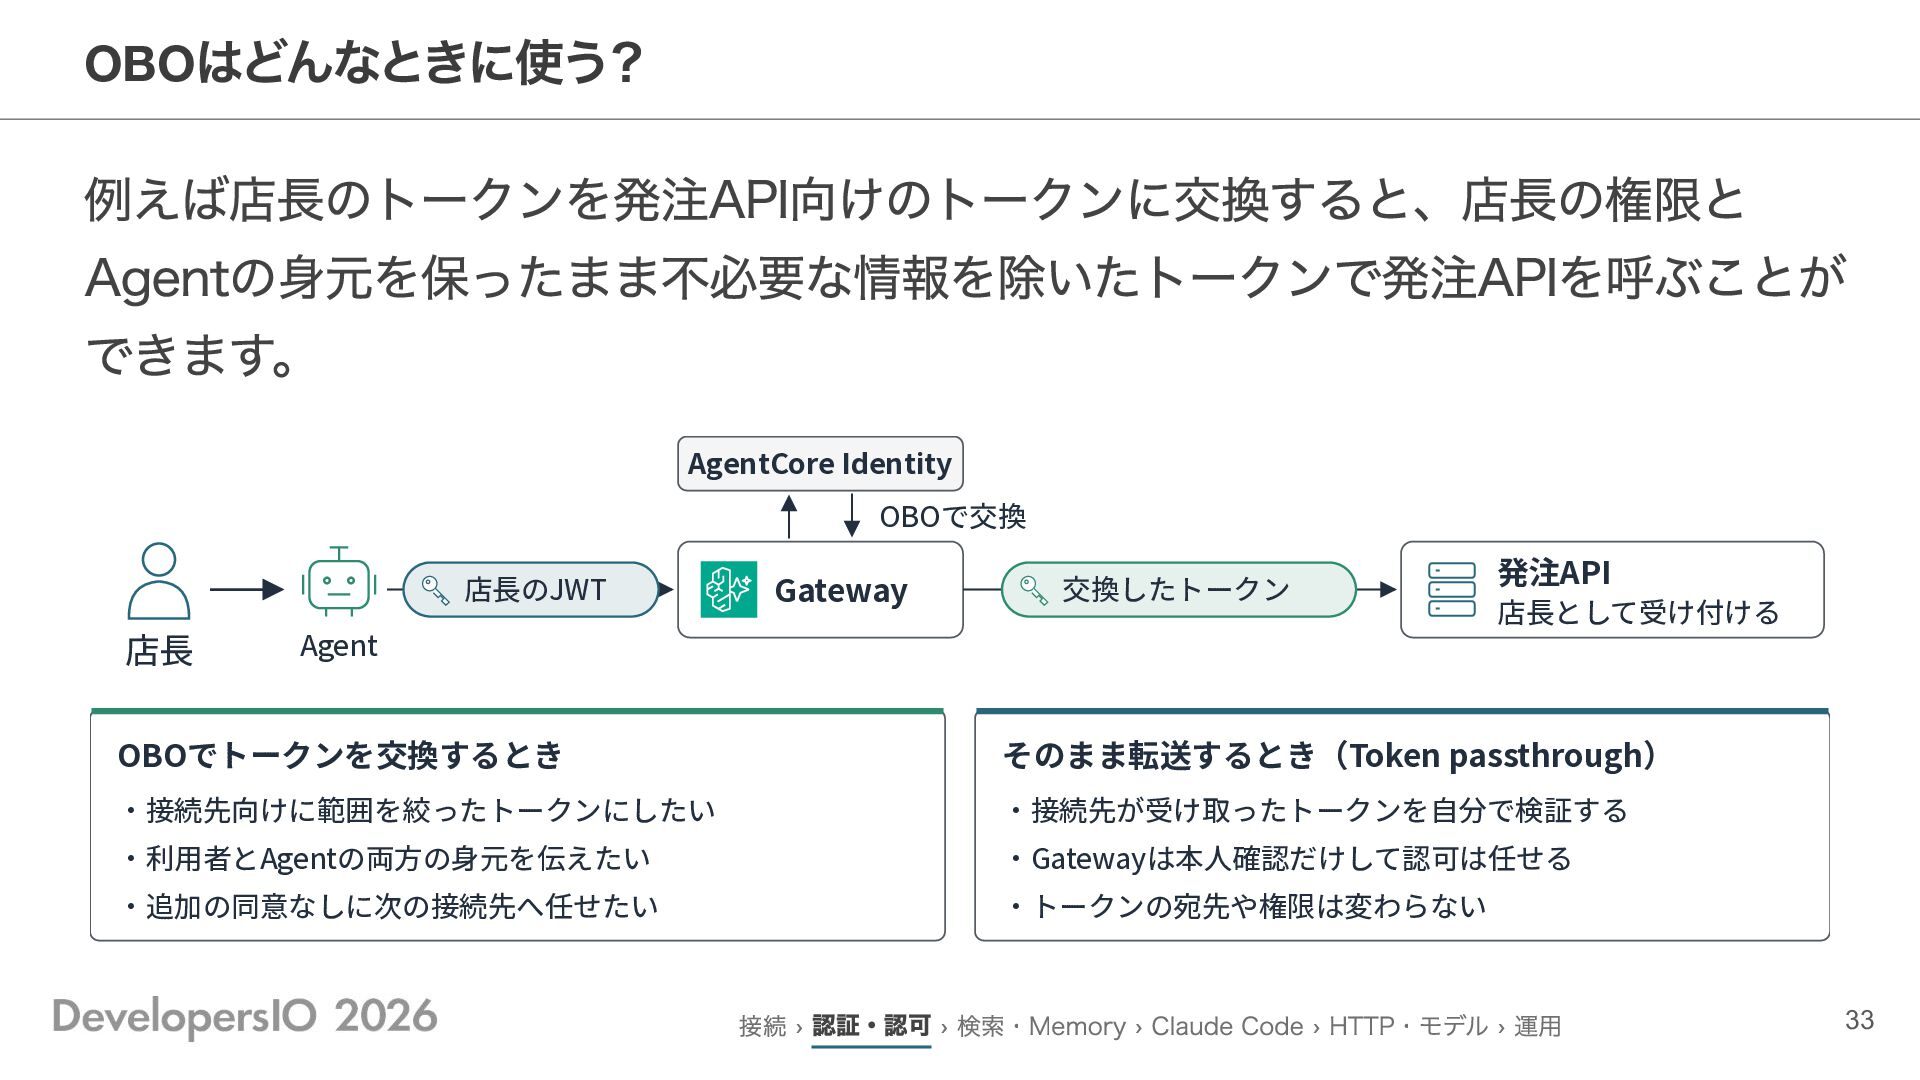Open the Claude Code breadcrumb section

[1227, 1026]
